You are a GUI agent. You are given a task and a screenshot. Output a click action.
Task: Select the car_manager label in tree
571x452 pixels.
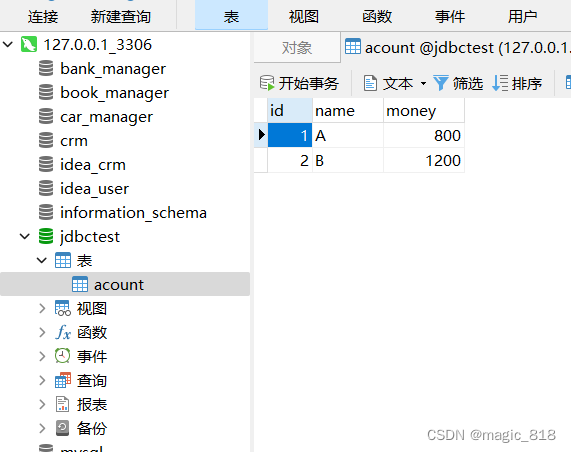click(106, 117)
